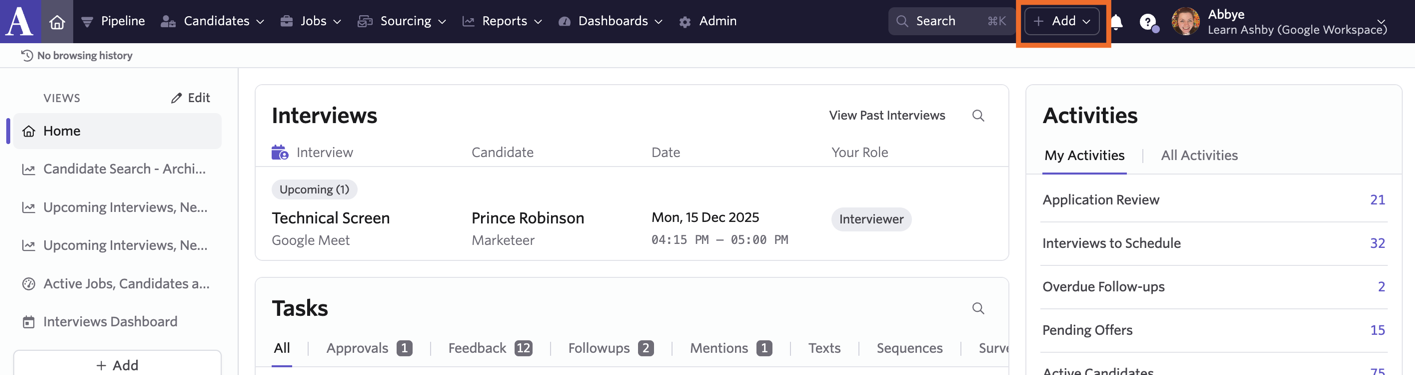The image size is (1415, 375).
Task: Open the help question mark icon
Action: pyautogui.click(x=1148, y=22)
